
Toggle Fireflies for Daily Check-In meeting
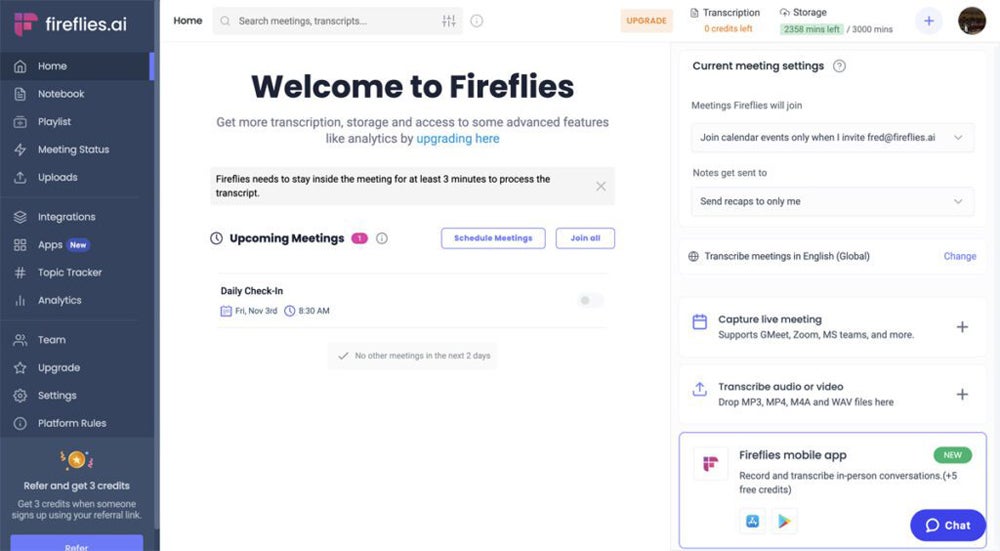pyautogui.click(x=591, y=301)
